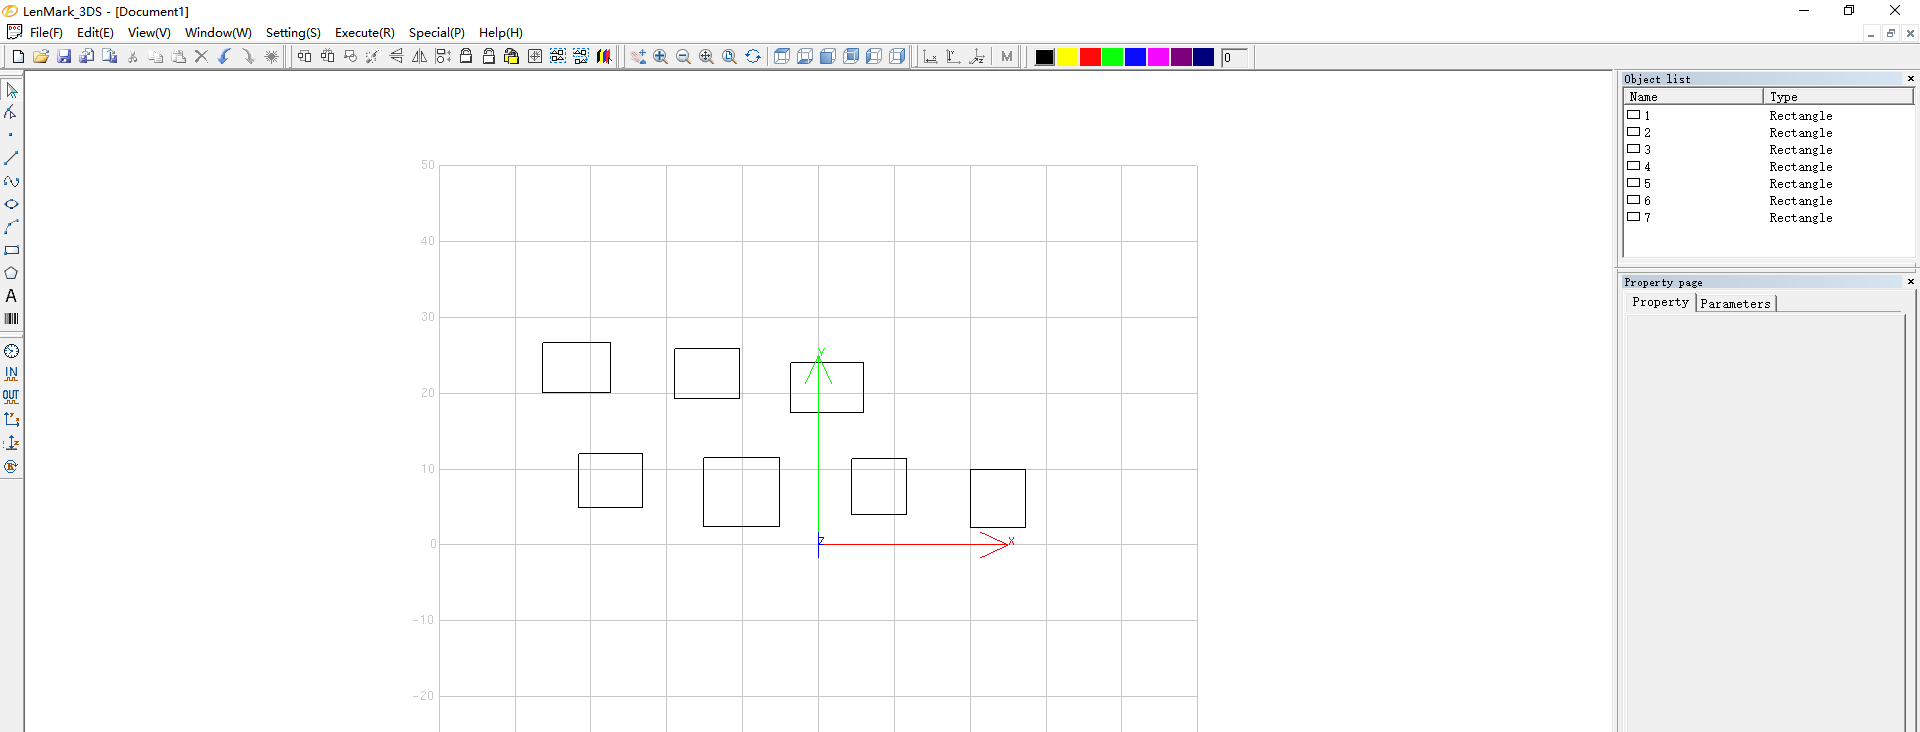Select the rectangle drawing tool
Viewport: 1920px width, 732px height.
coord(11,250)
